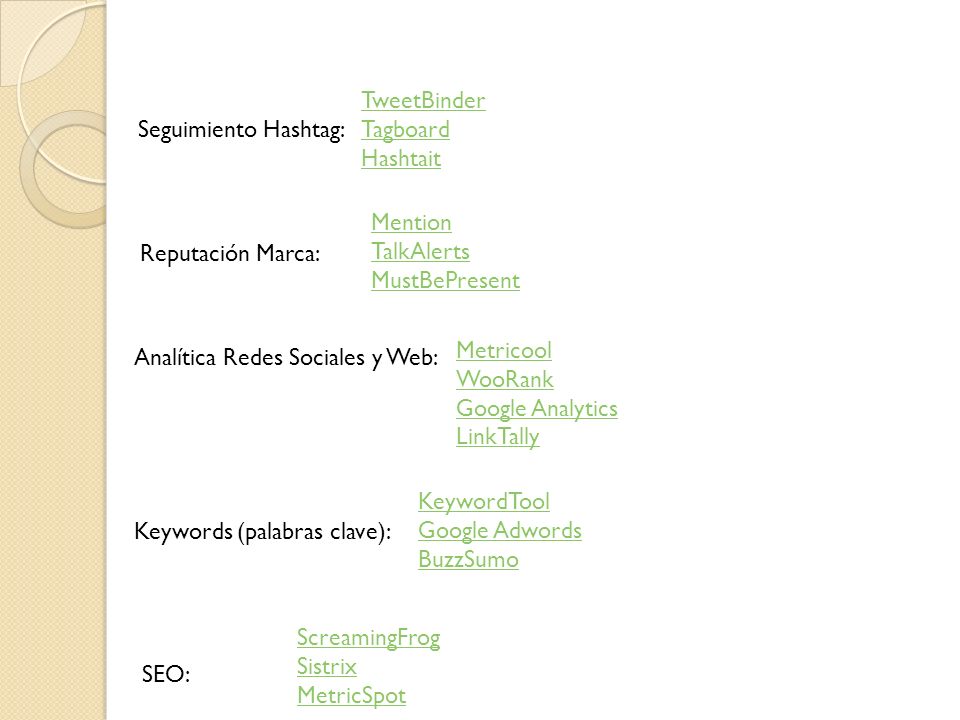
Task: Select the Keywords (palabras clave) label
Action: (x=262, y=531)
